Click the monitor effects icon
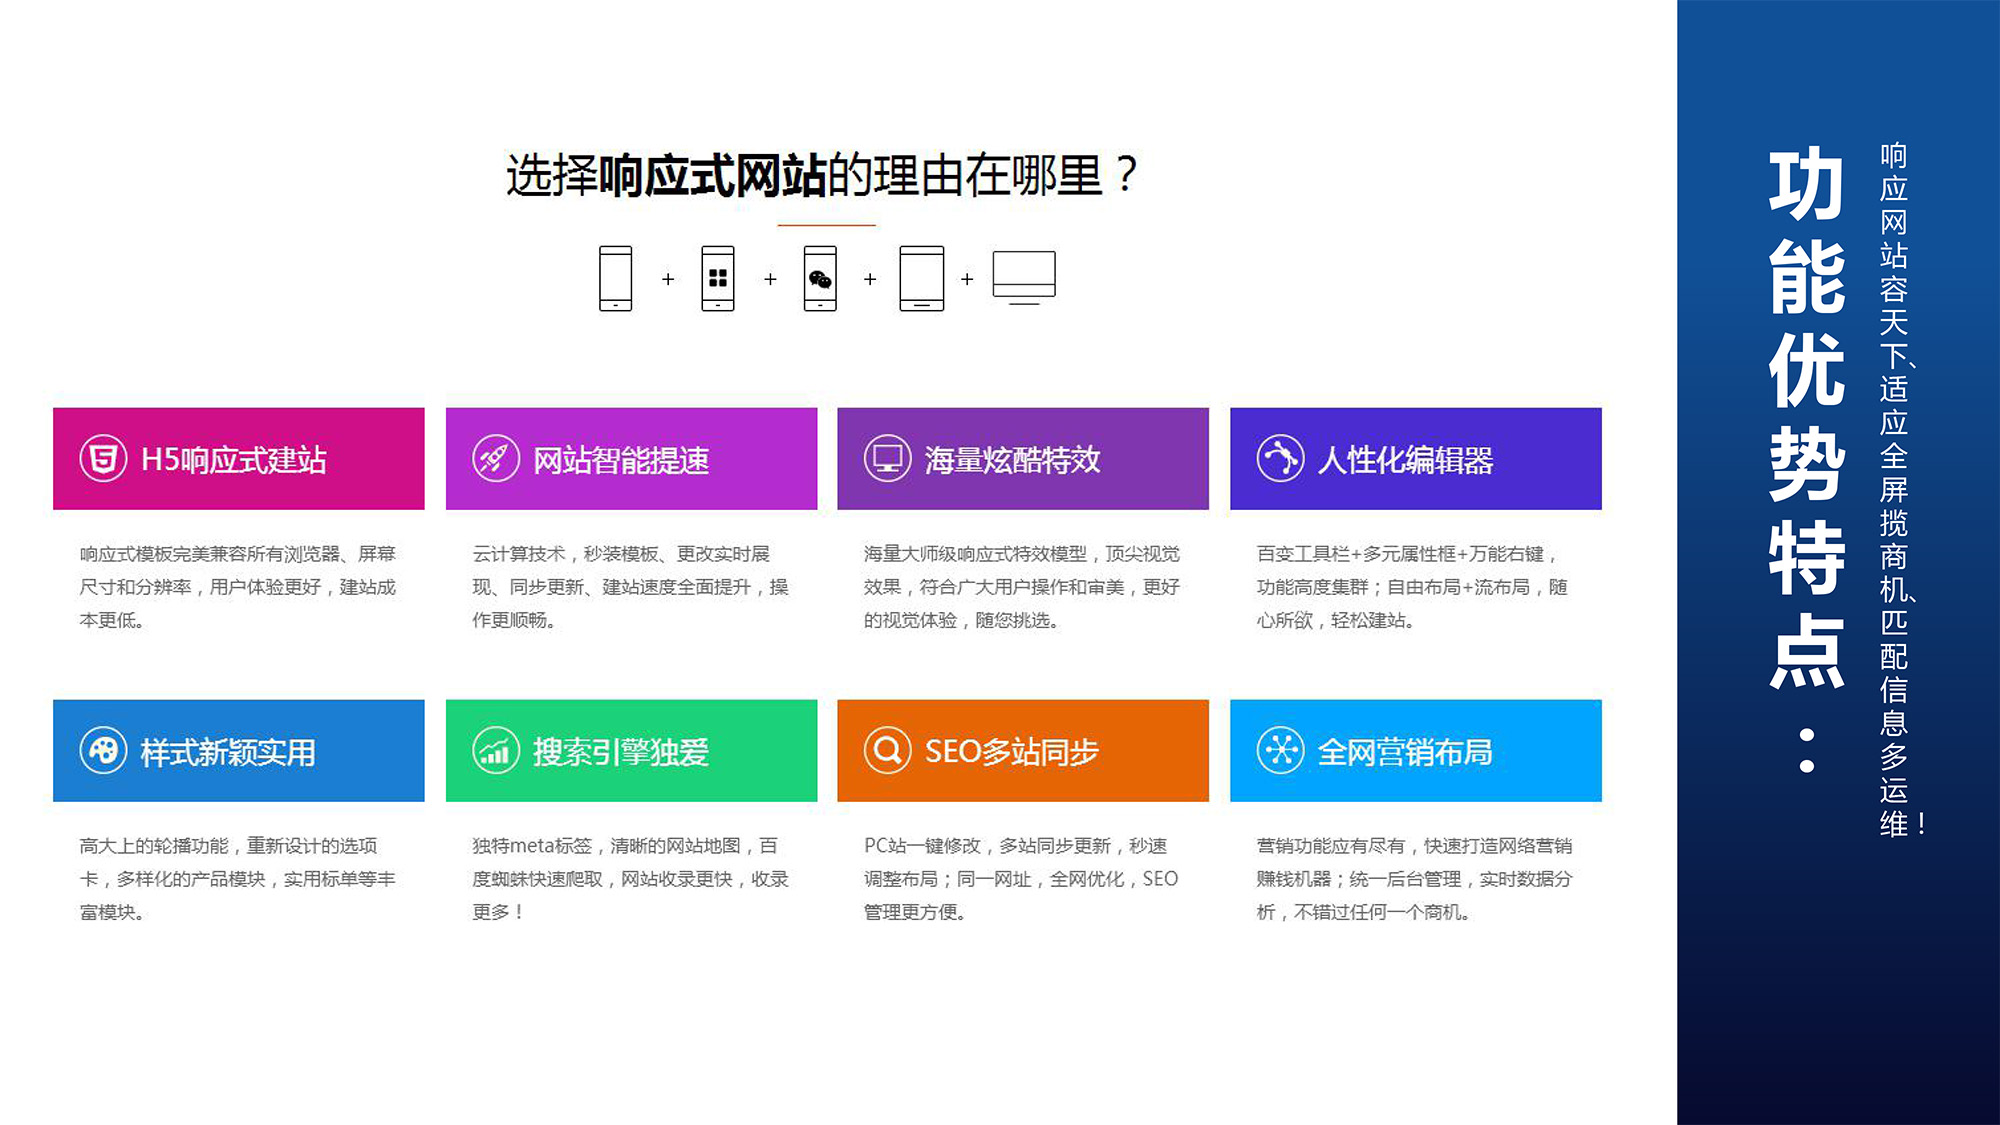2000x1125 pixels. (887, 459)
